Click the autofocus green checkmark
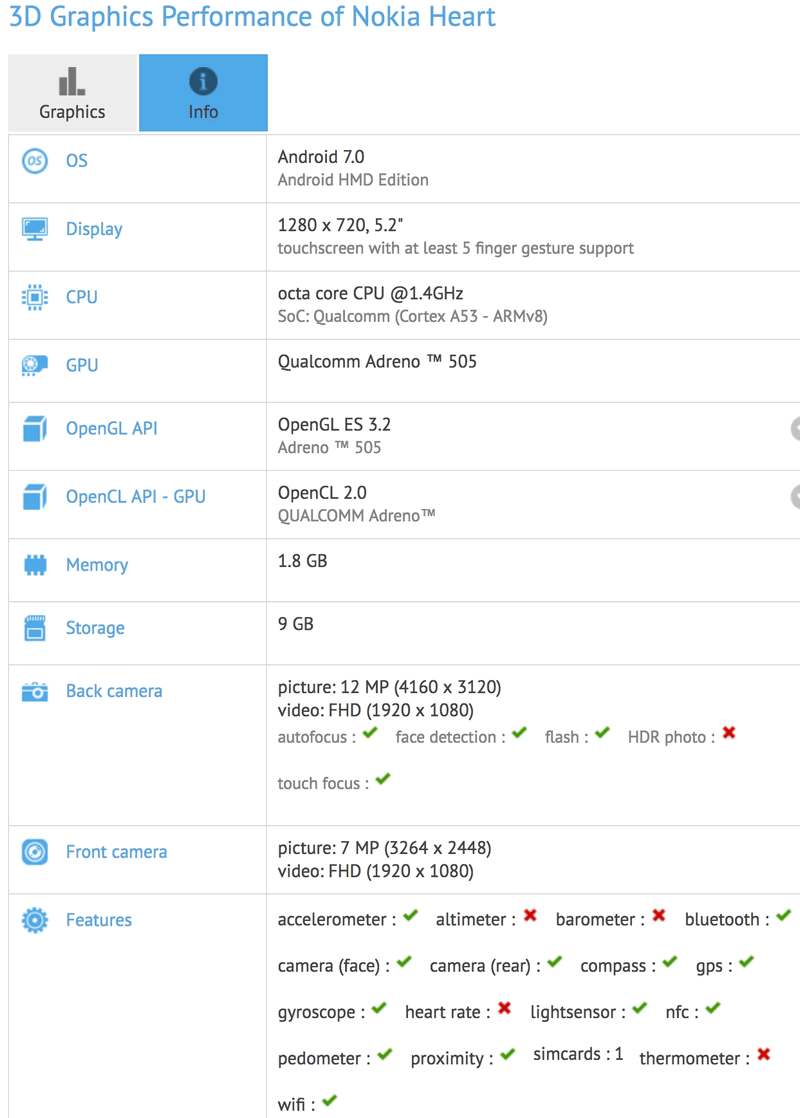The image size is (800, 1118). click(370, 733)
